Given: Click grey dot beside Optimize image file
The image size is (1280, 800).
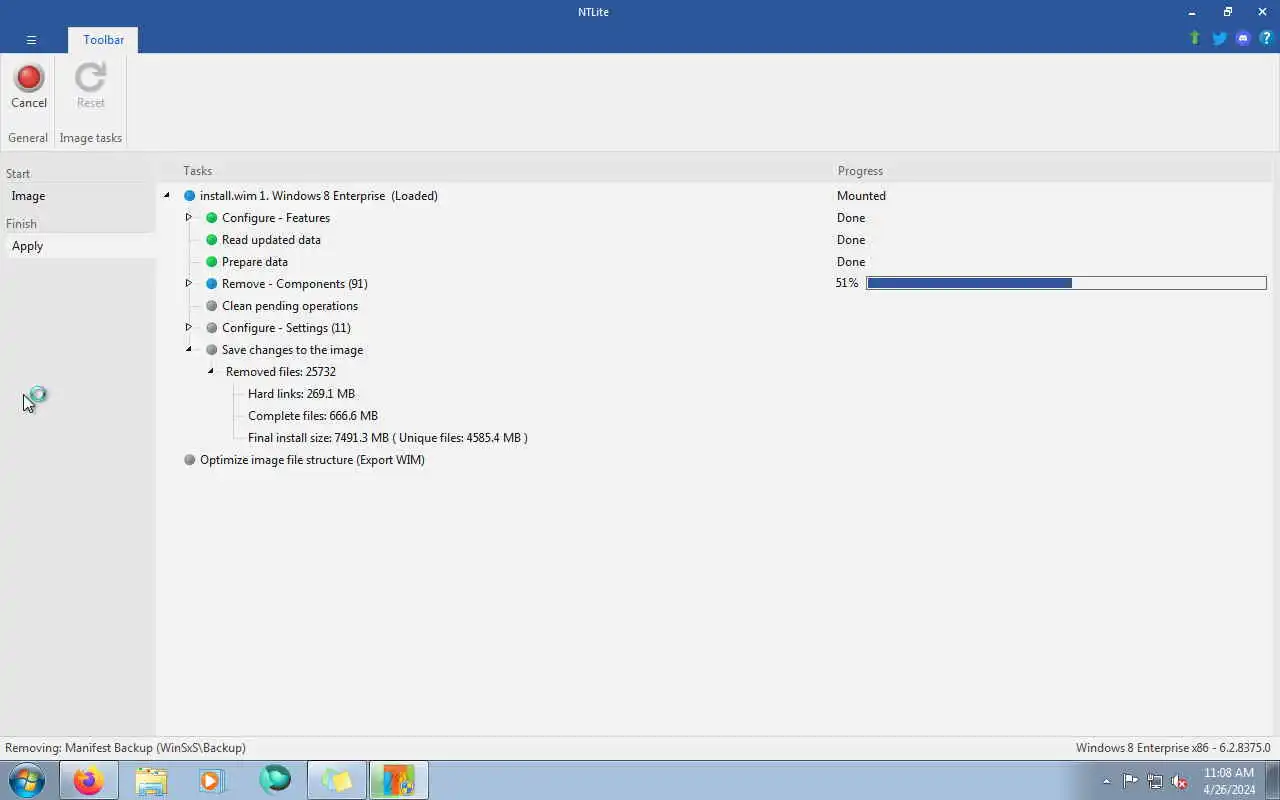Looking at the screenshot, I should 189,460.
